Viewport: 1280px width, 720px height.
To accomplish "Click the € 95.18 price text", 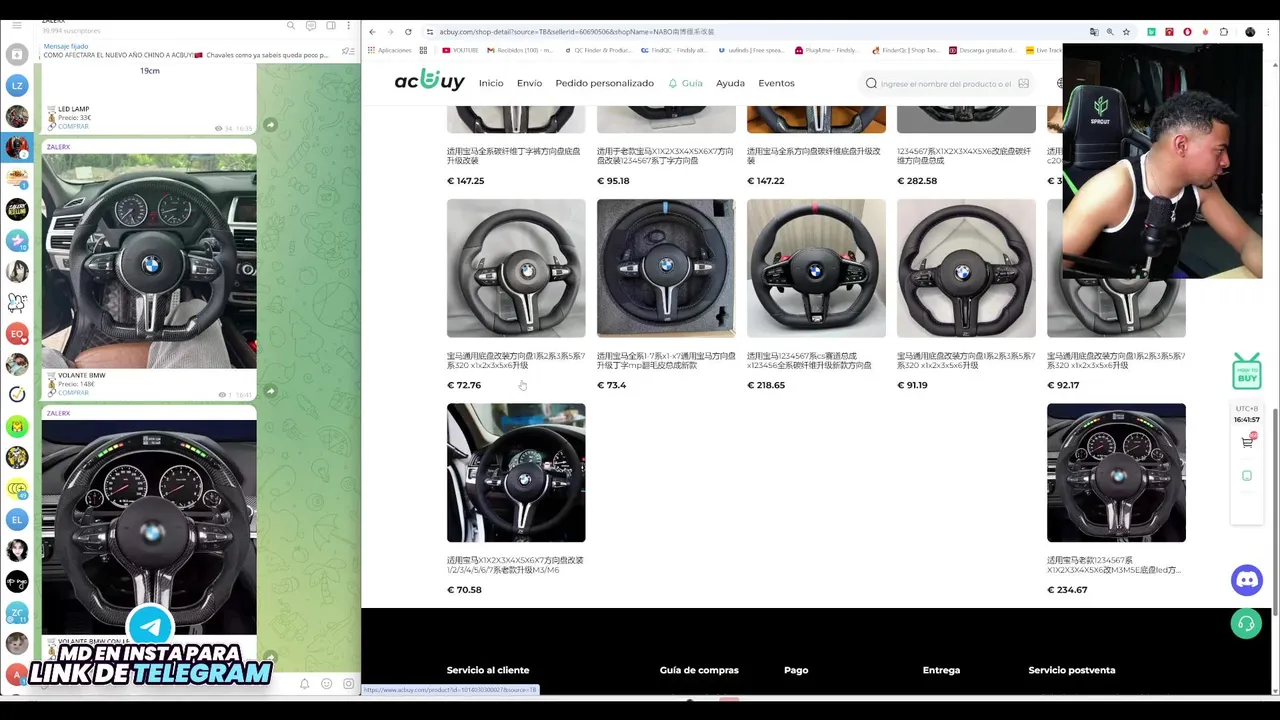I will (613, 181).
